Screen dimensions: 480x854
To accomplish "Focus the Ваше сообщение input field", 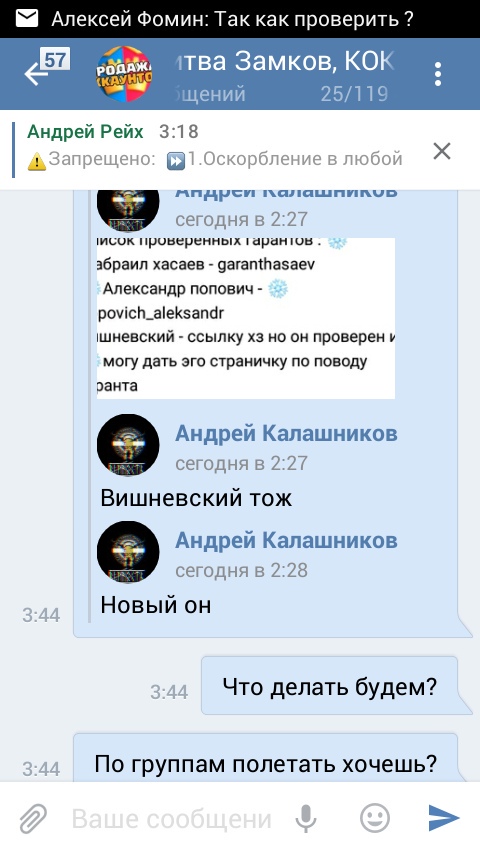I will pos(172,819).
